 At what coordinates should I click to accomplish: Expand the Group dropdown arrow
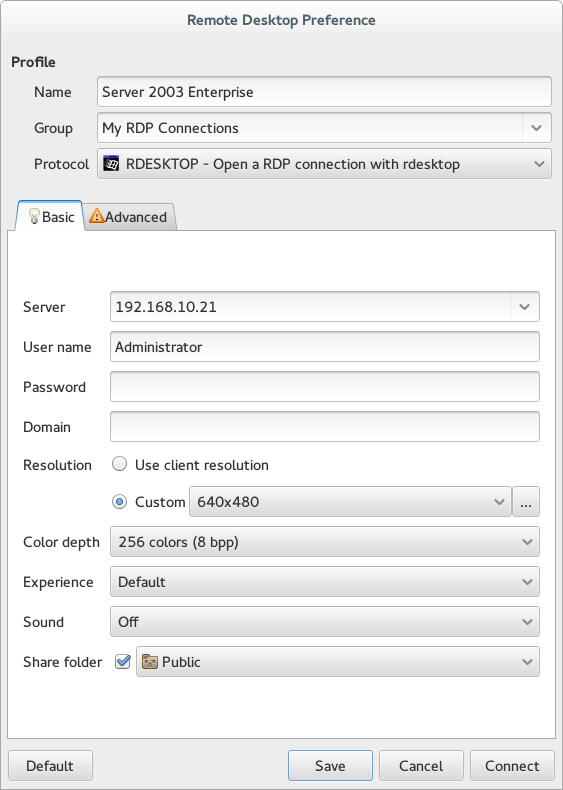coord(536,128)
